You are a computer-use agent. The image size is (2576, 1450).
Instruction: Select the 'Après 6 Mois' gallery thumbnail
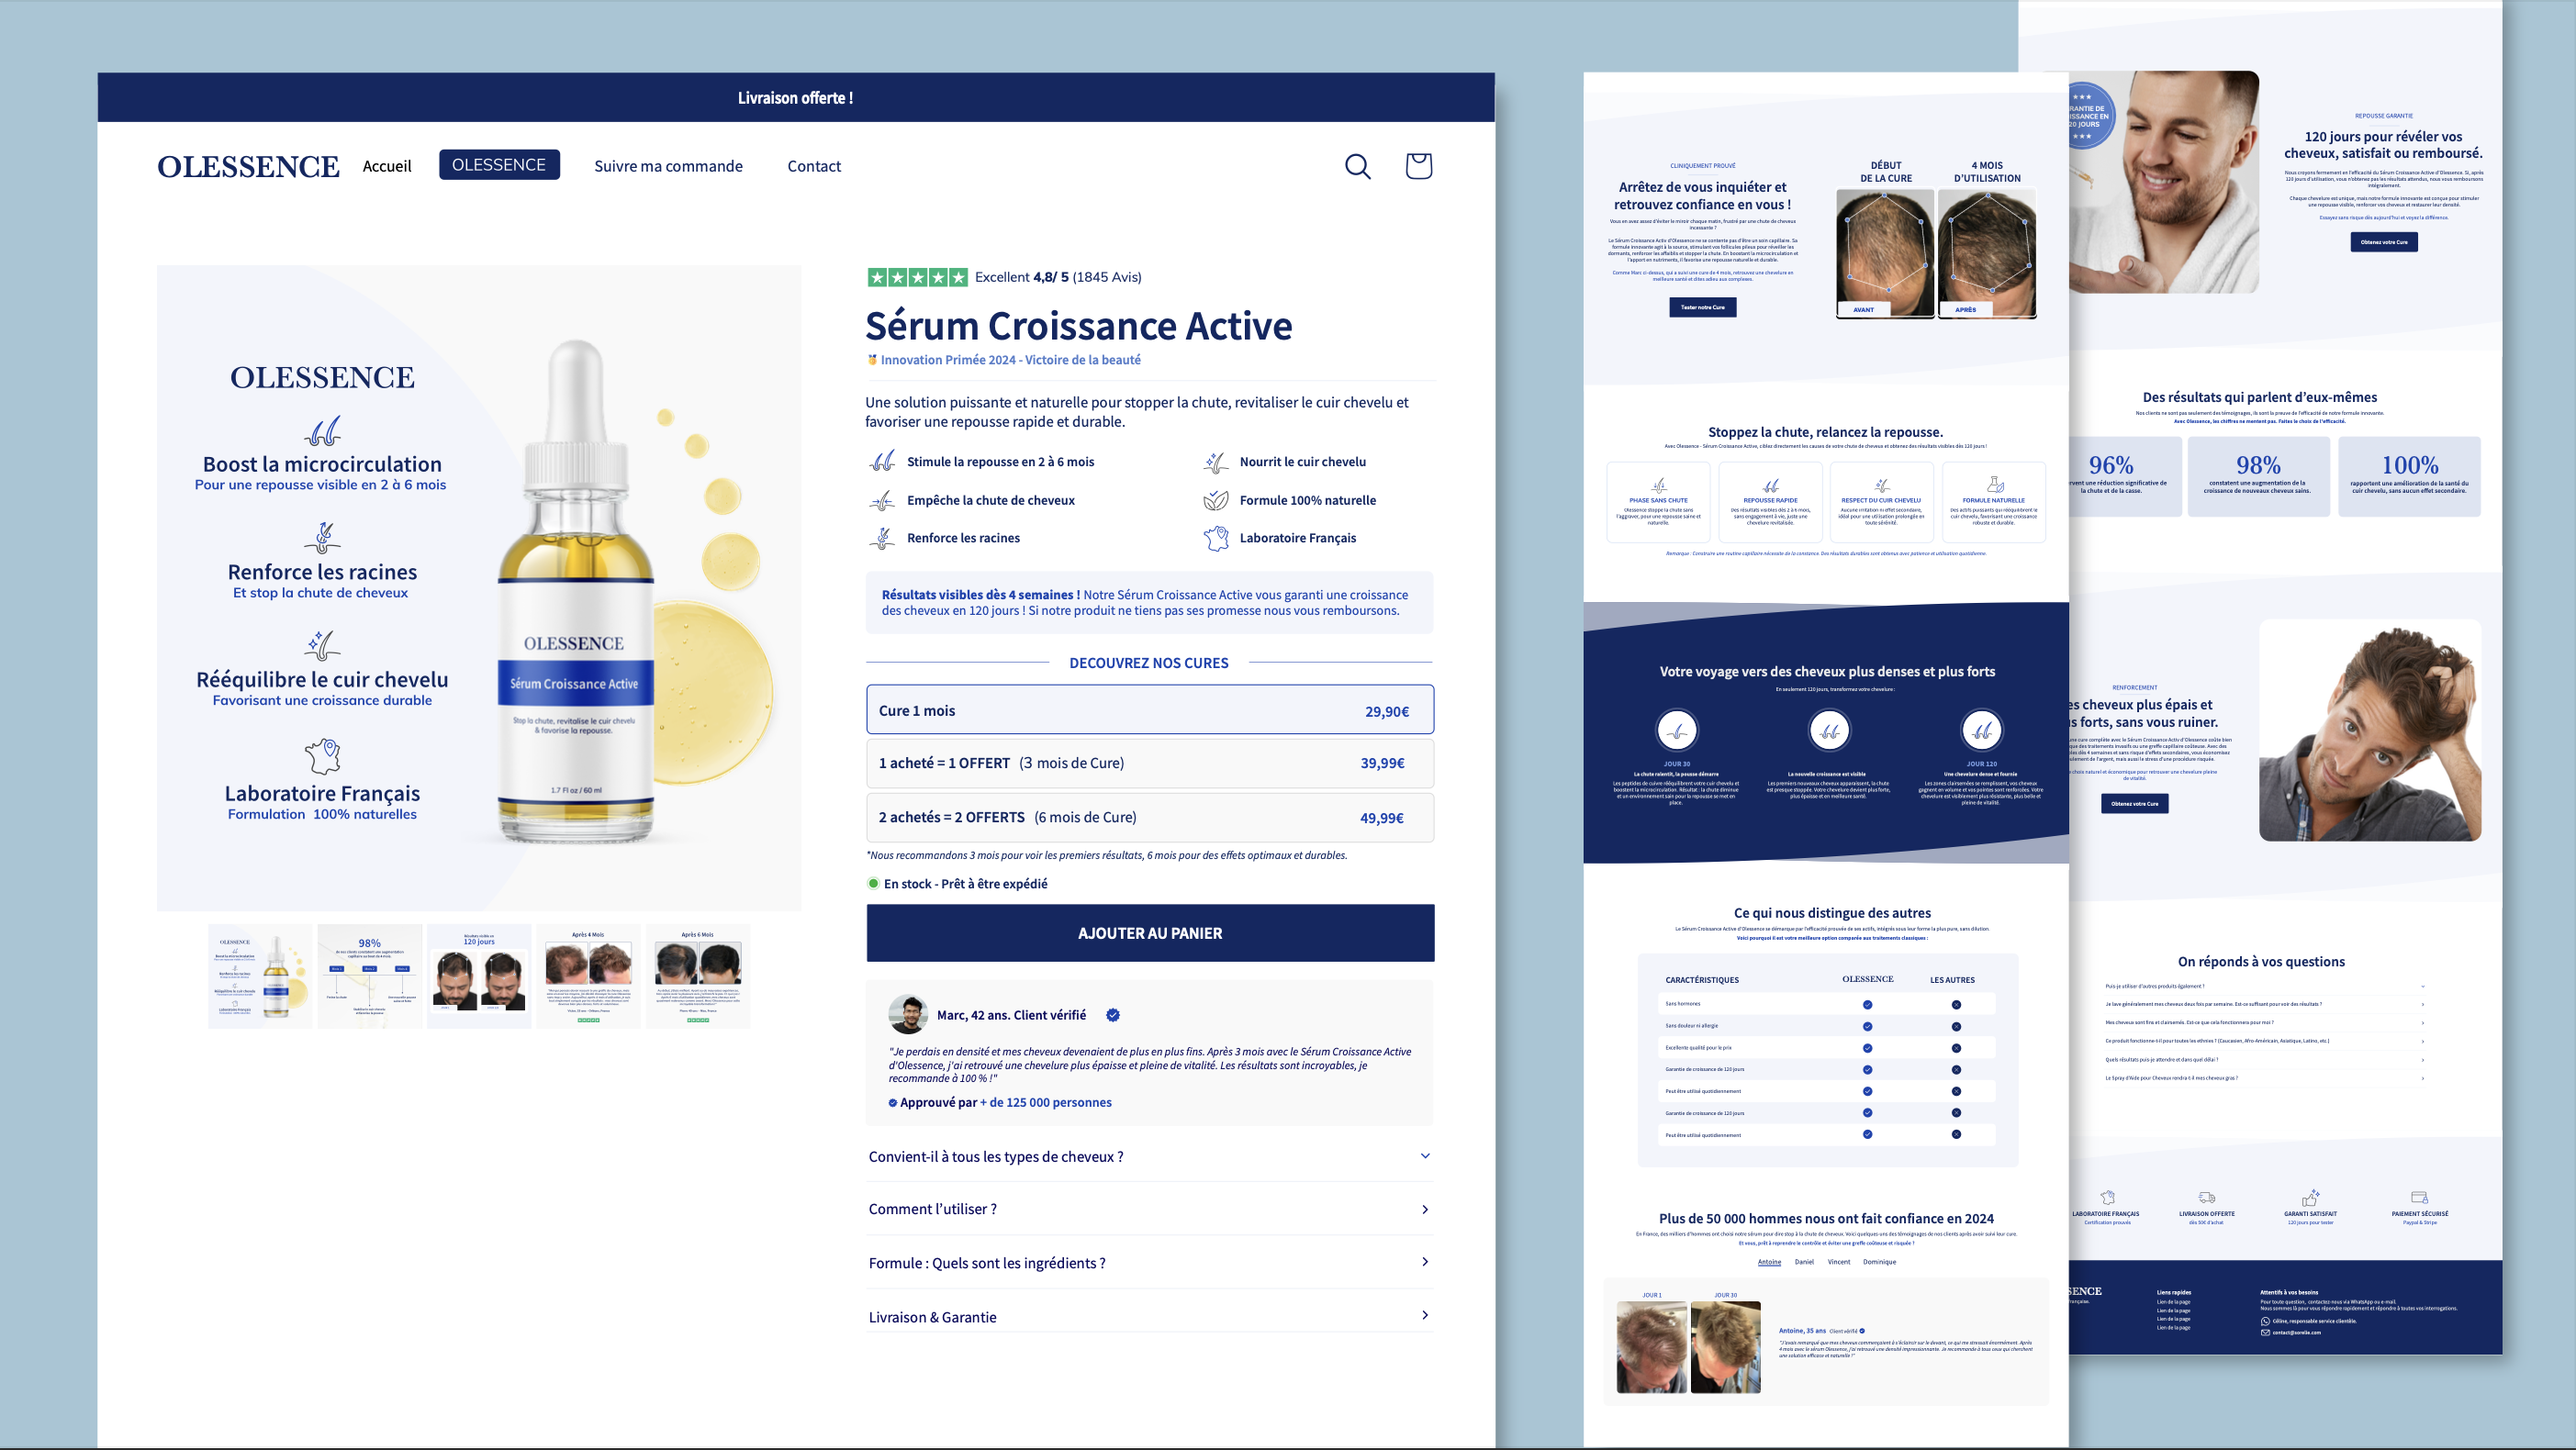698,976
